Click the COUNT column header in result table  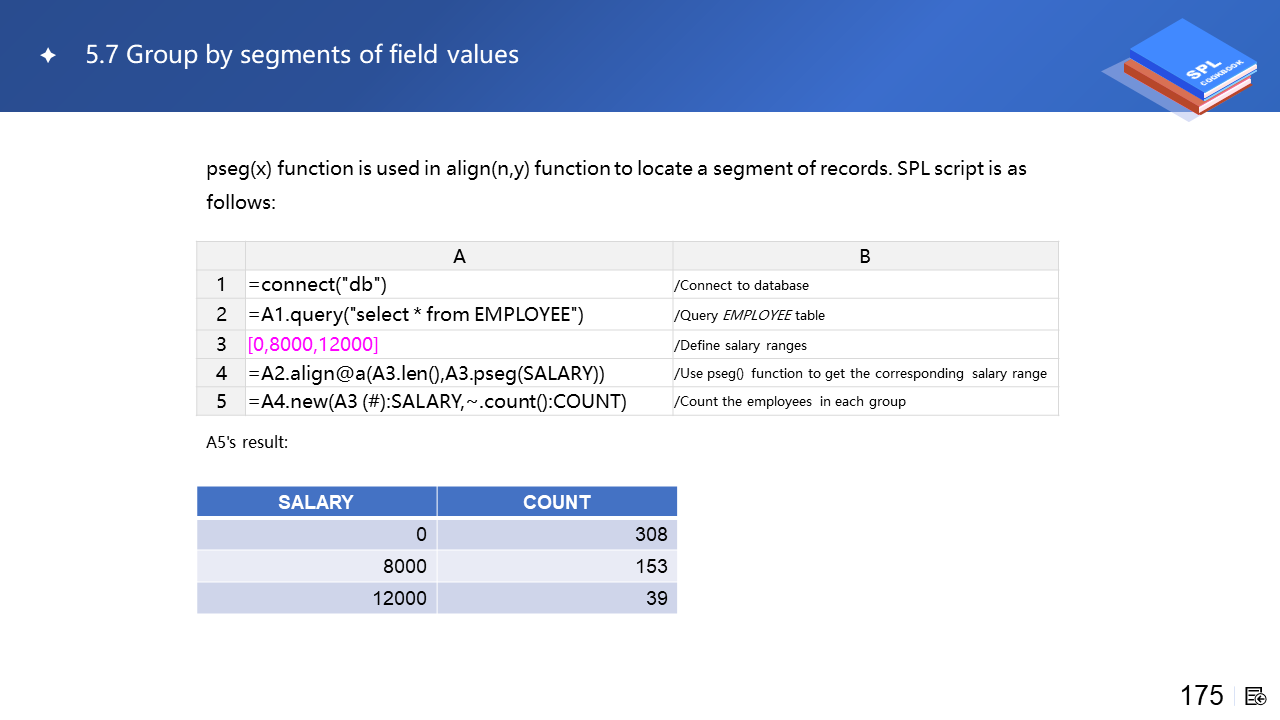click(557, 502)
